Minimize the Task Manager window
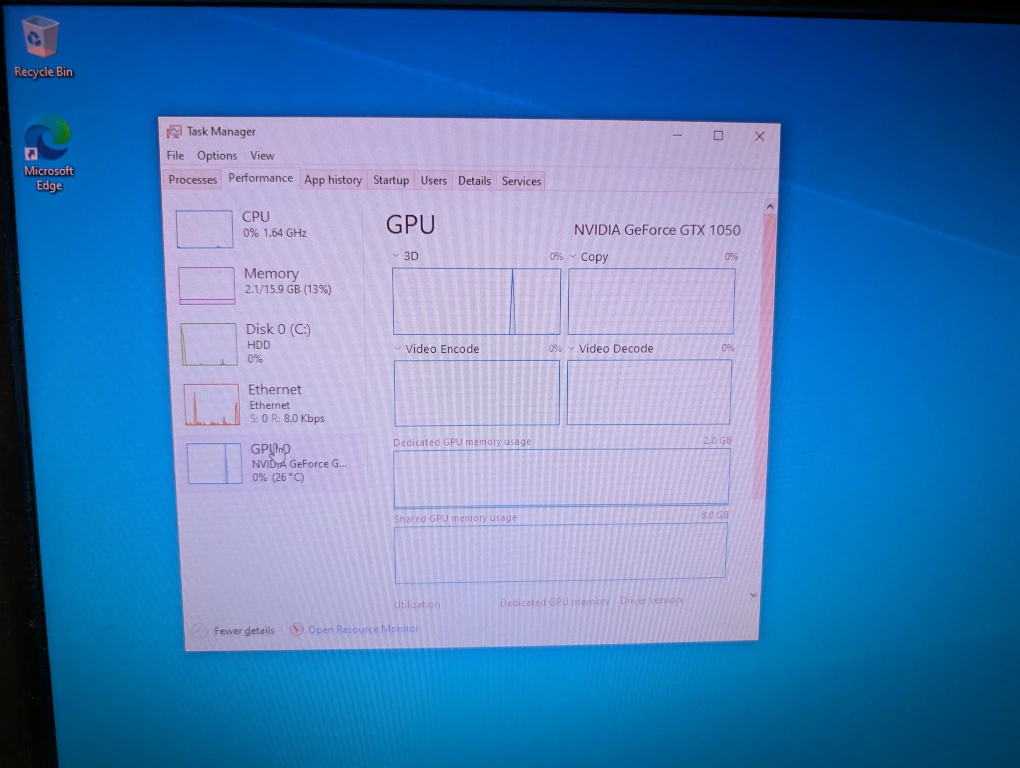The width and height of the screenshot is (1020, 768). pos(677,135)
